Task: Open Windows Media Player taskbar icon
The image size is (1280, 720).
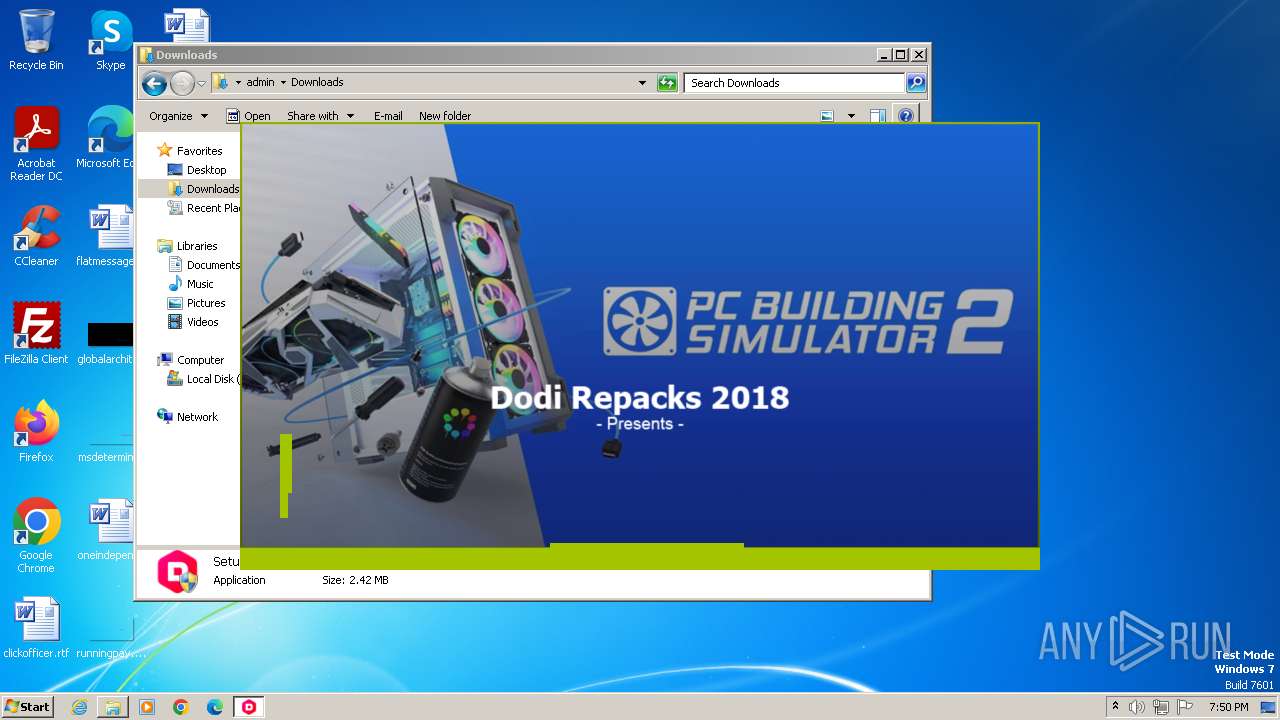Action: (x=147, y=707)
